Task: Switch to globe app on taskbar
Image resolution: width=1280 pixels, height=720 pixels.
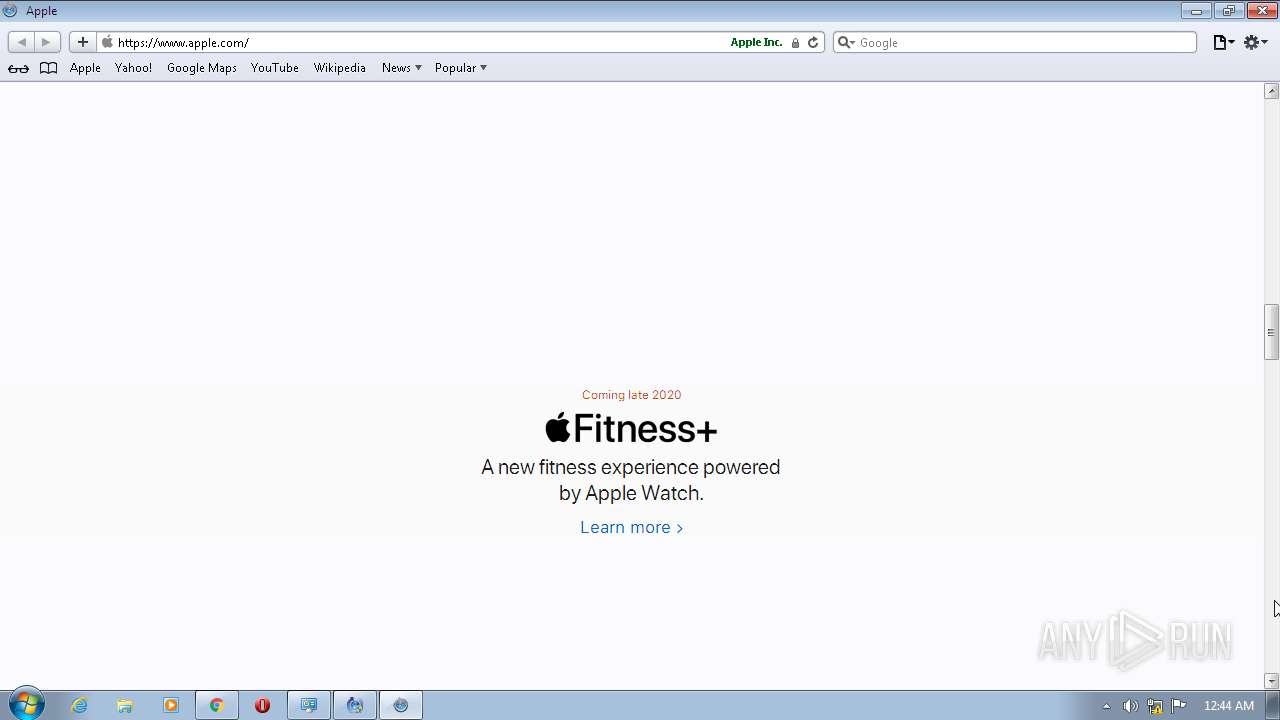Action: [355, 705]
